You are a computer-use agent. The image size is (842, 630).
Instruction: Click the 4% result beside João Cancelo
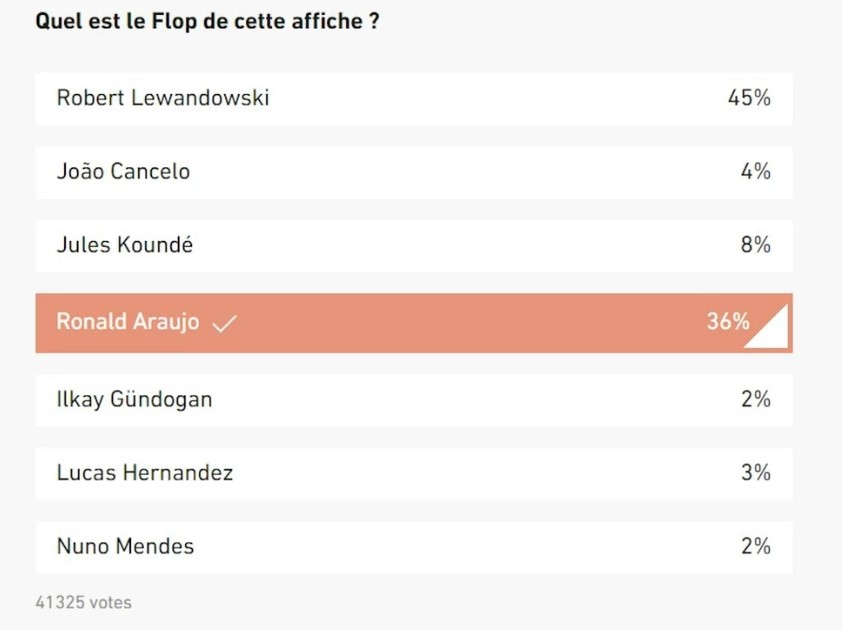tap(756, 171)
